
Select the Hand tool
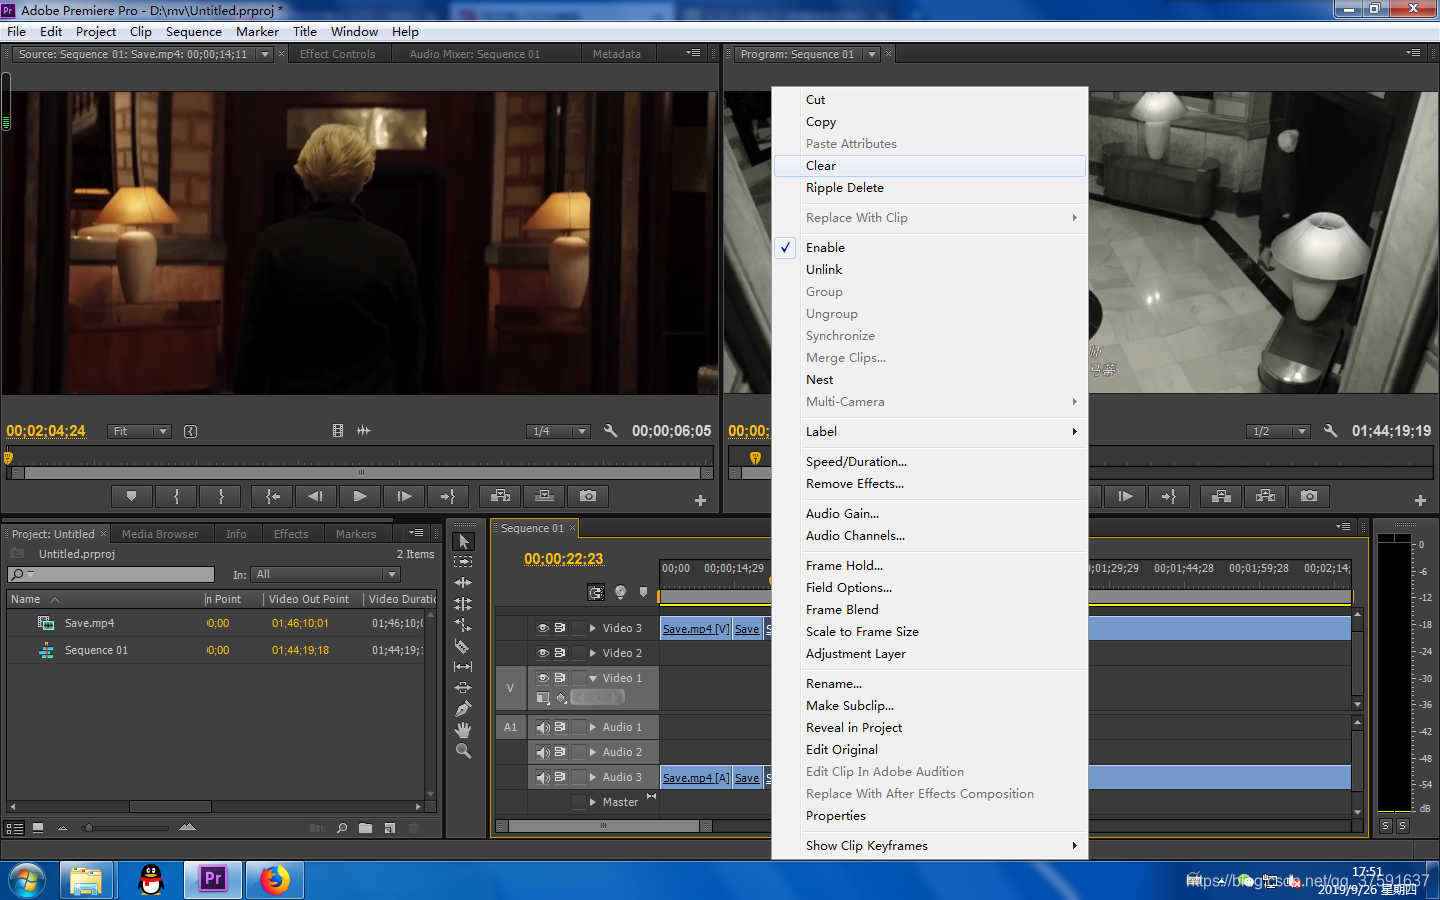pos(463,730)
